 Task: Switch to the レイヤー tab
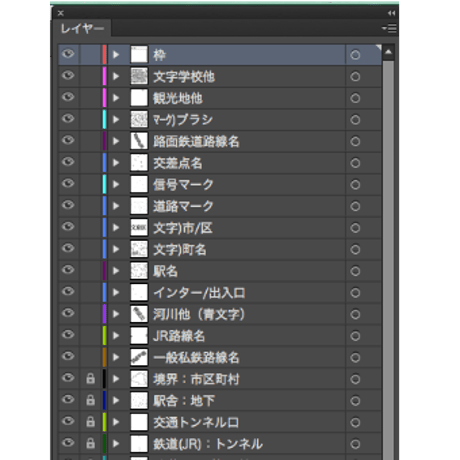[82, 29]
